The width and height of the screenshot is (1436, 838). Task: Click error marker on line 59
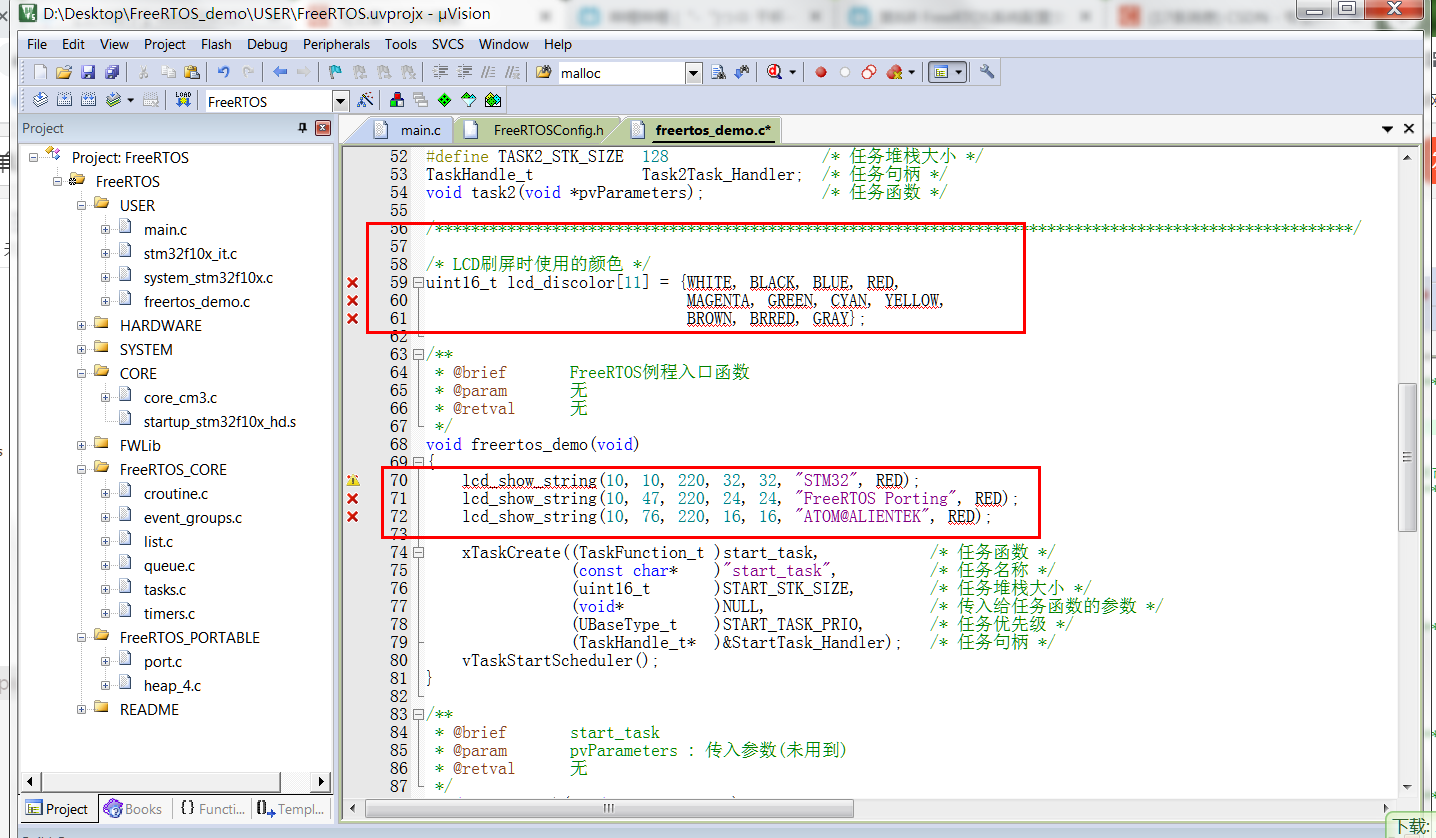(x=352, y=283)
